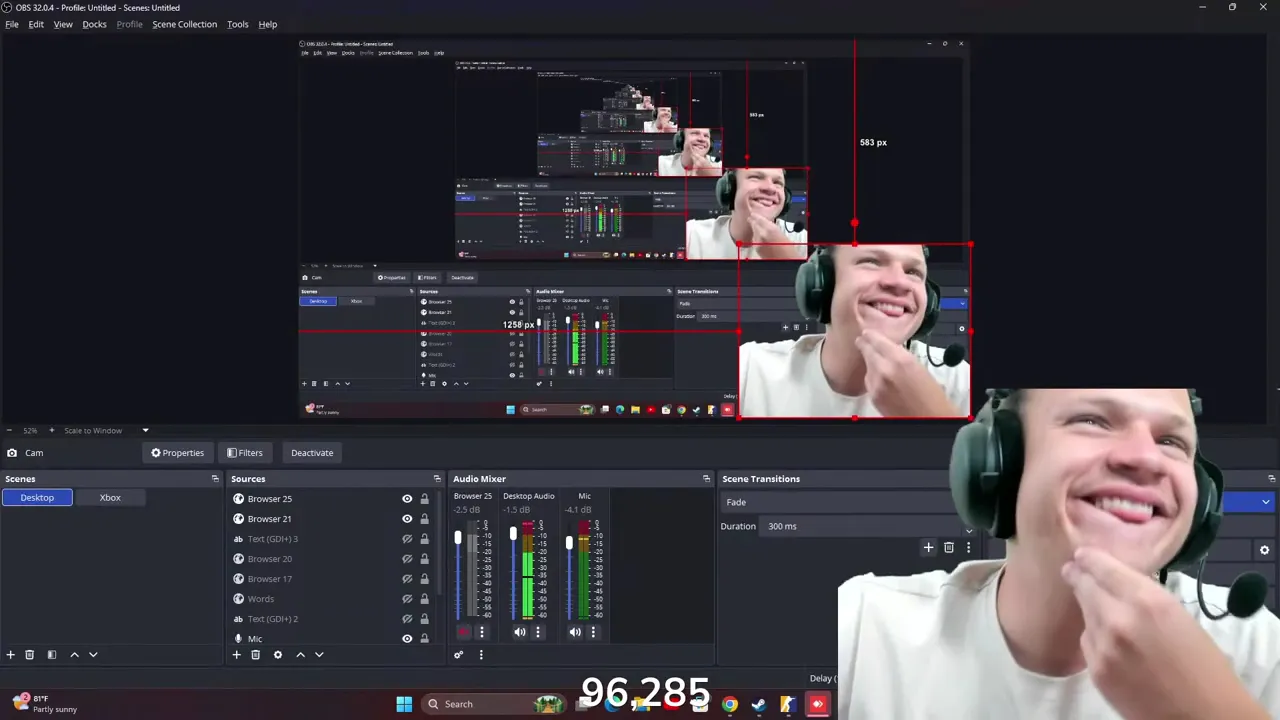1280x720 pixels.
Task: Open the Docks menu
Action: [x=94, y=24]
